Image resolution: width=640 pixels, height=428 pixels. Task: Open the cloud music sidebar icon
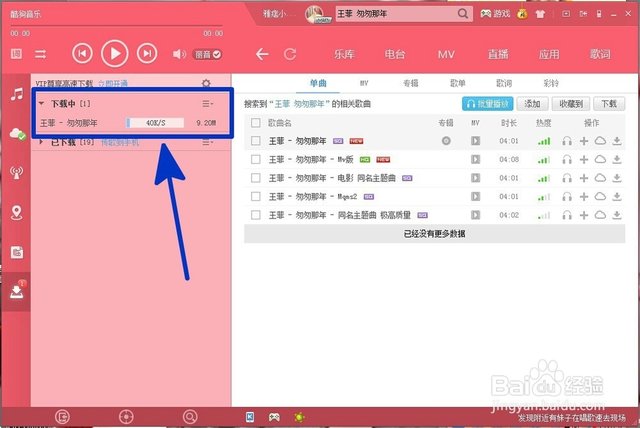(18, 133)
